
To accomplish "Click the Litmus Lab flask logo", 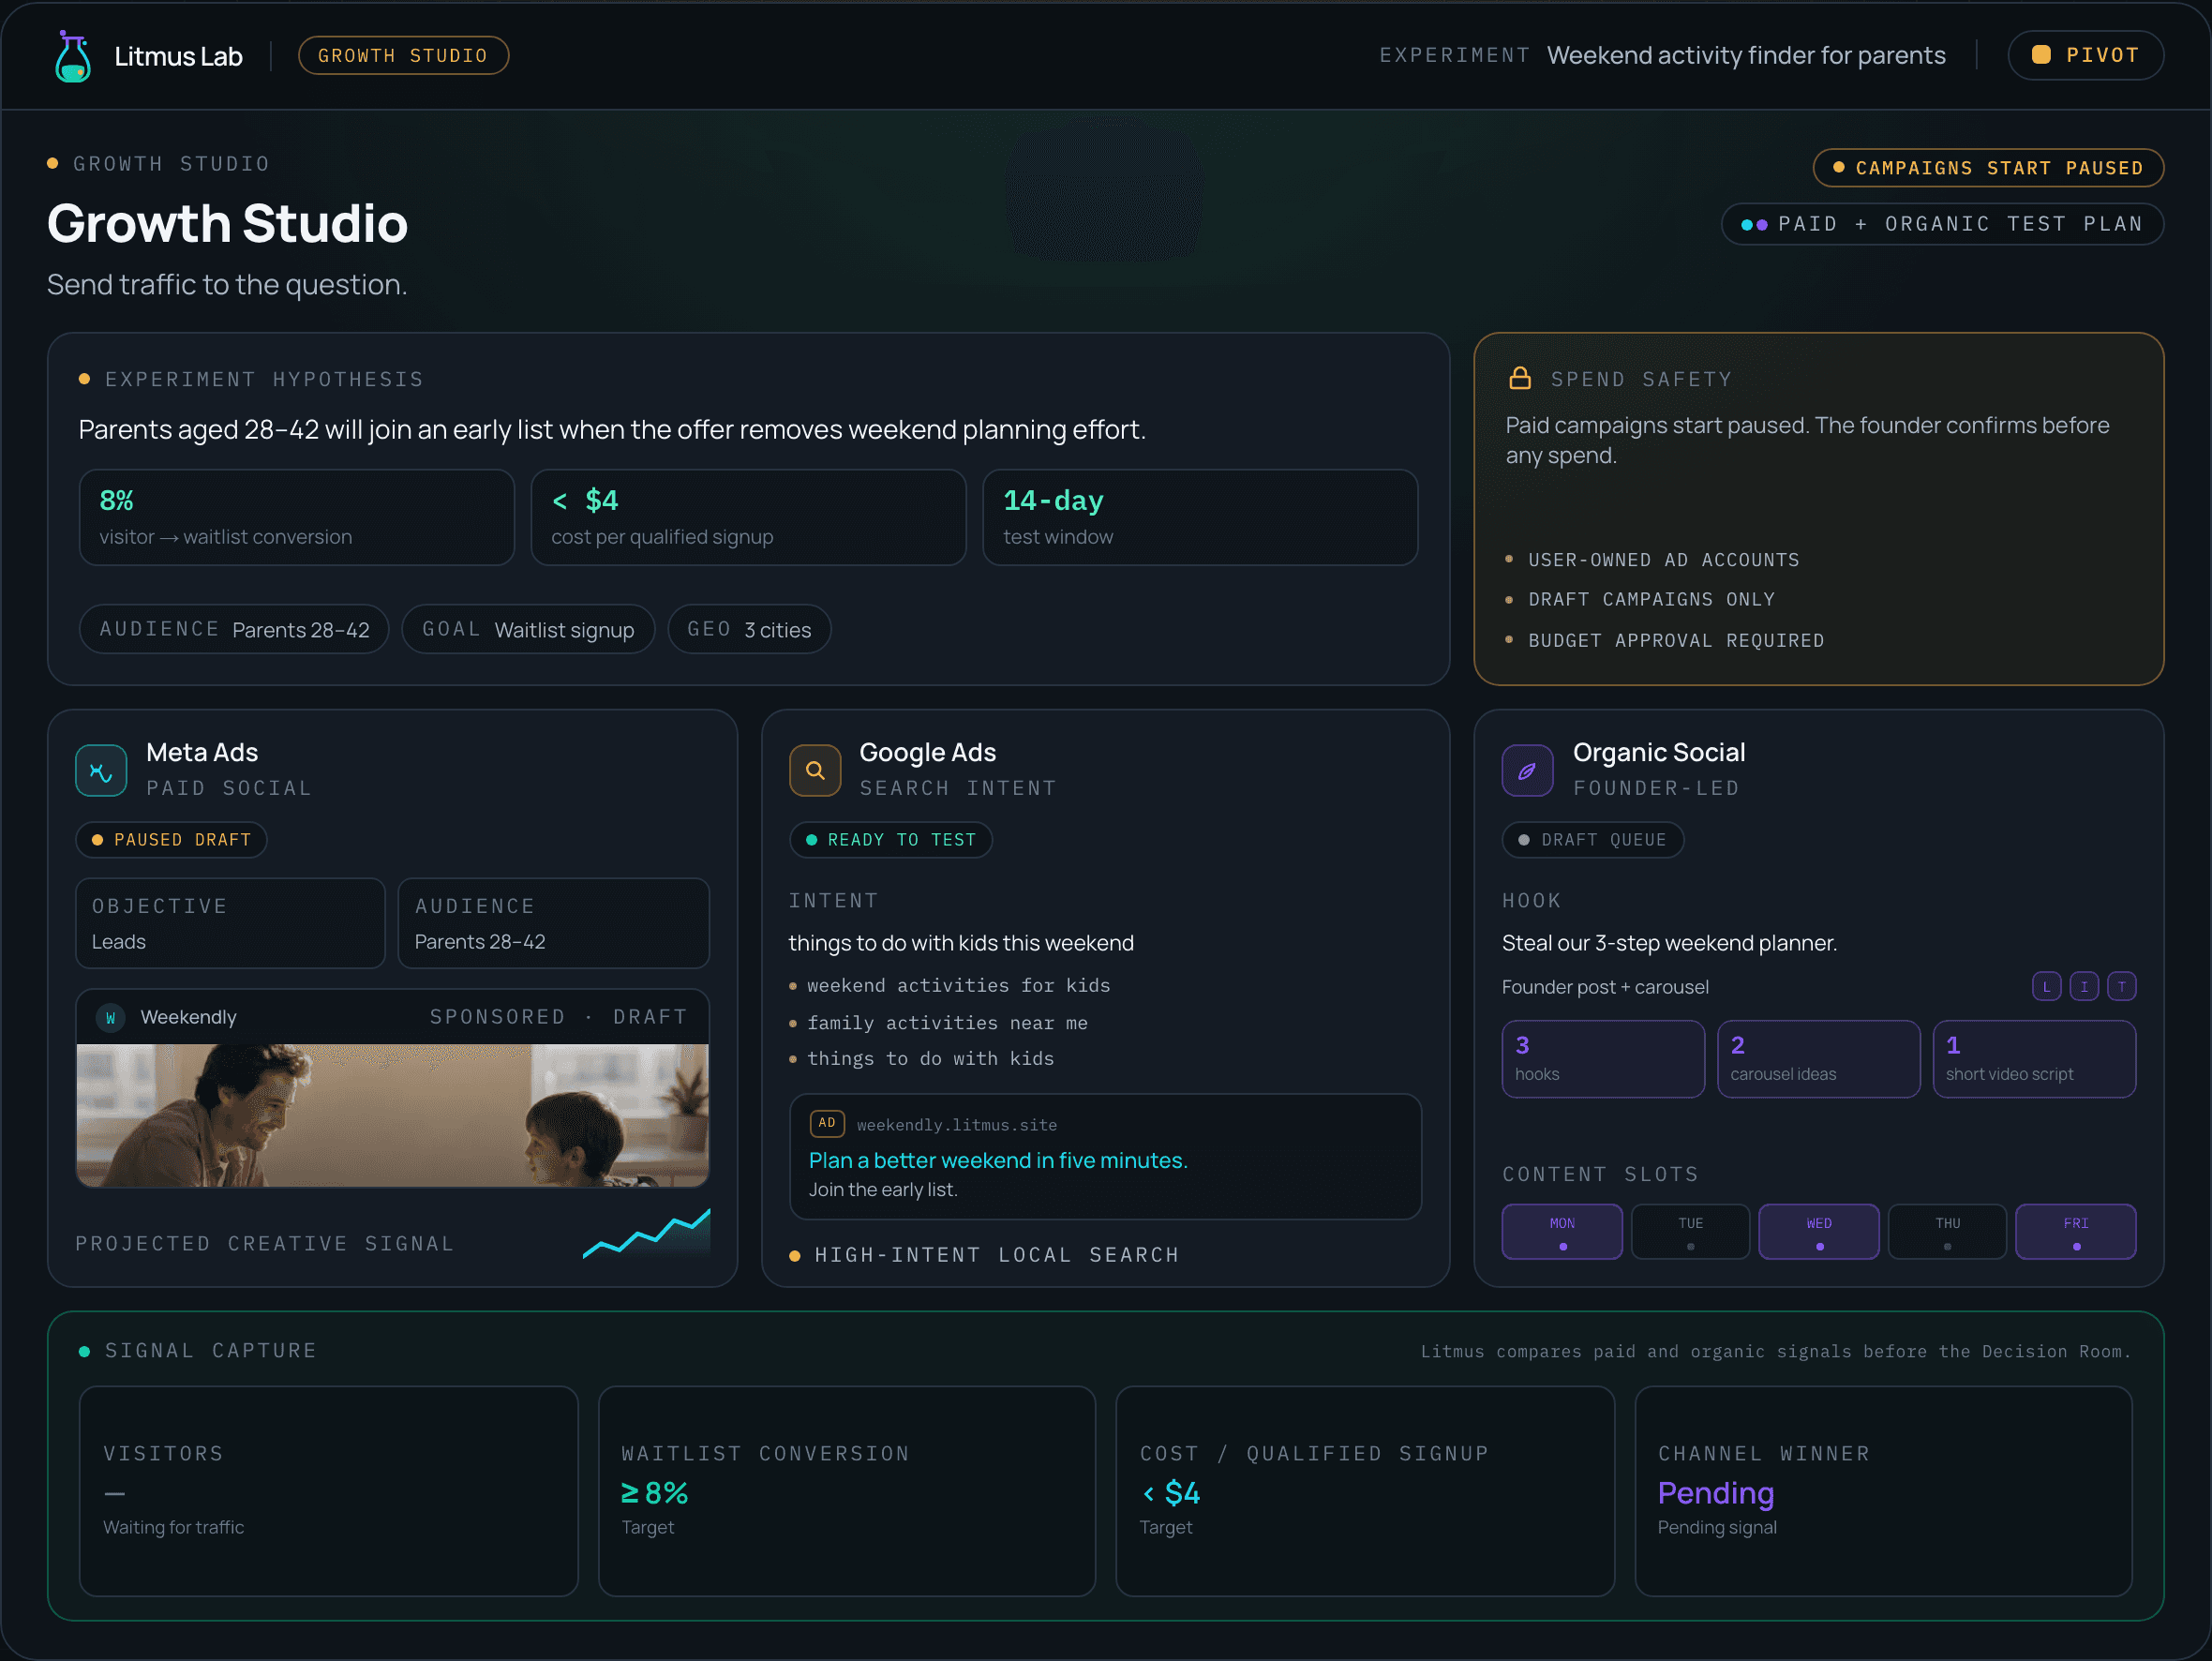I will click(x=73, y=56).
